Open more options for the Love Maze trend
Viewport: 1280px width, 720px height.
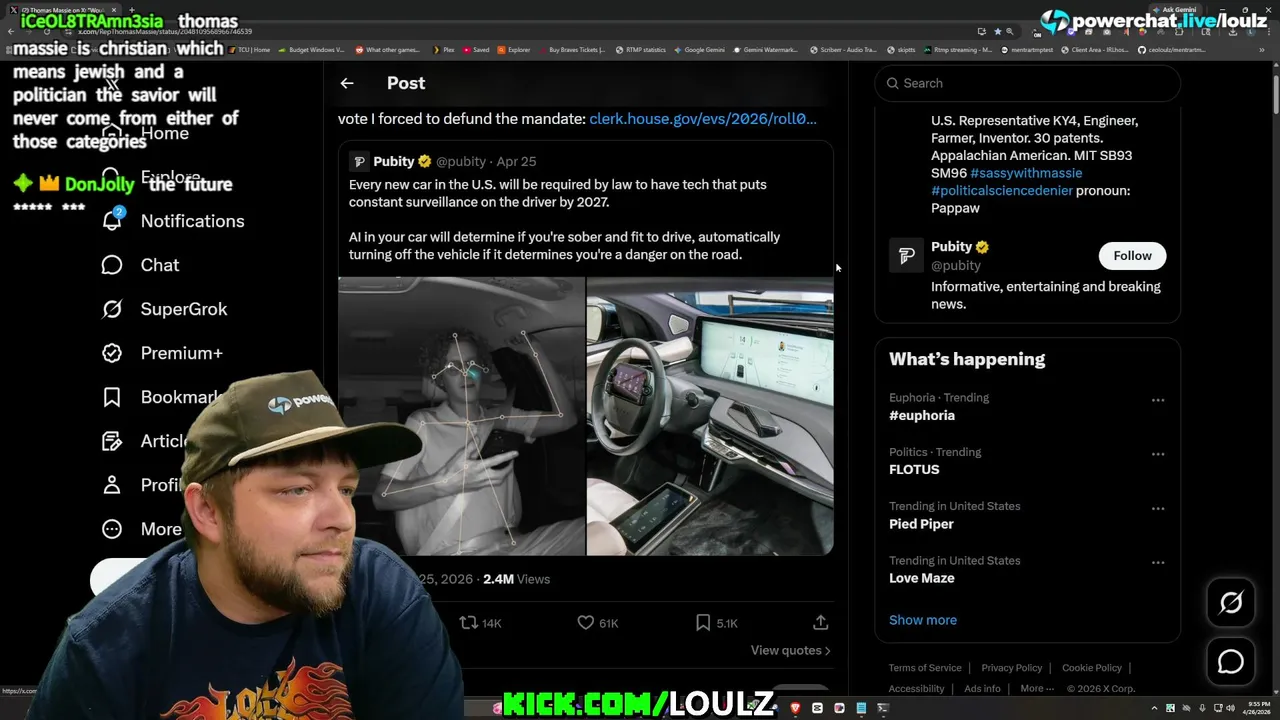tap(1158, 562)
